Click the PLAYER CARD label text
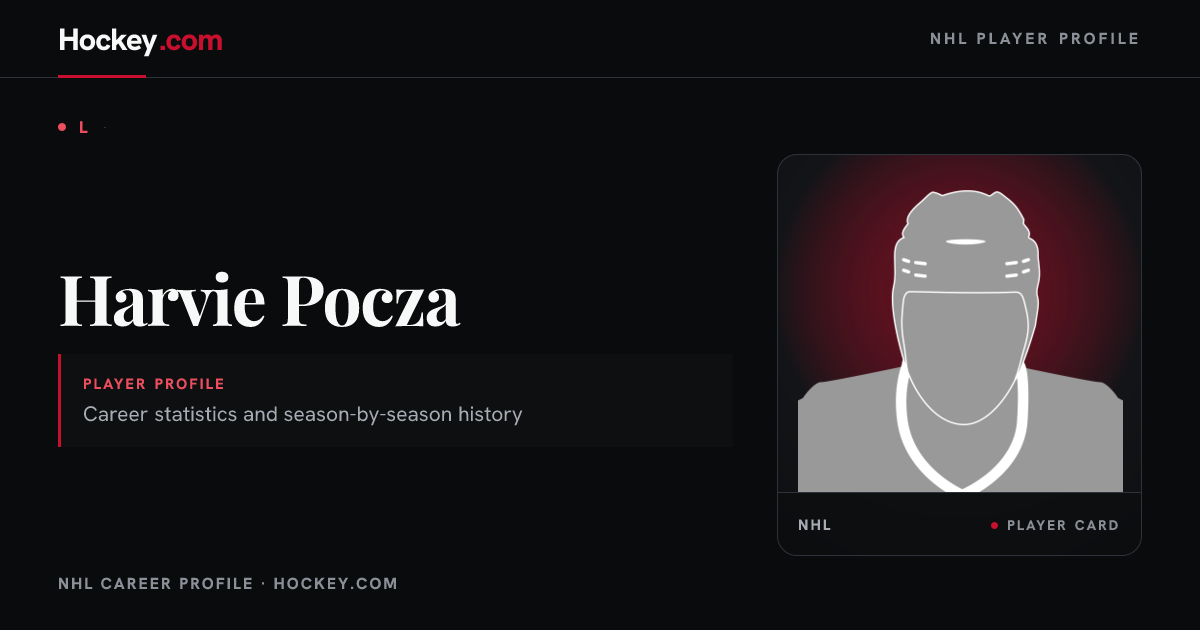This screenshot has height=630, width=1200. 1063,525
